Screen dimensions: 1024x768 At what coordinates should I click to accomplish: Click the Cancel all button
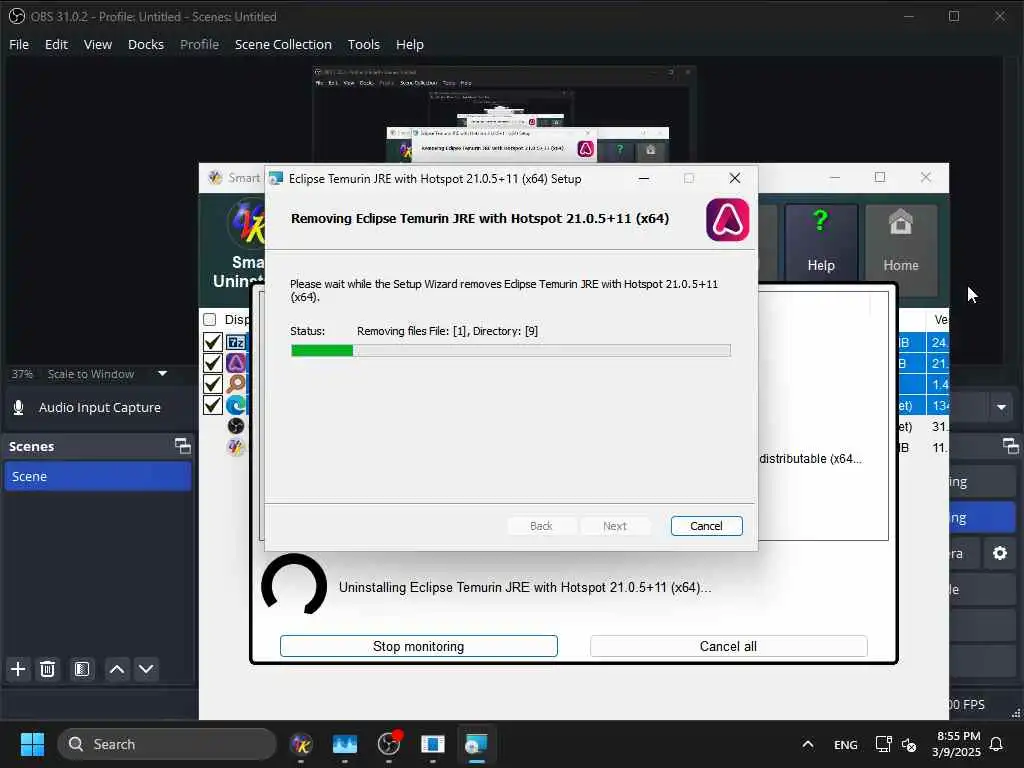tap(728, 646)
